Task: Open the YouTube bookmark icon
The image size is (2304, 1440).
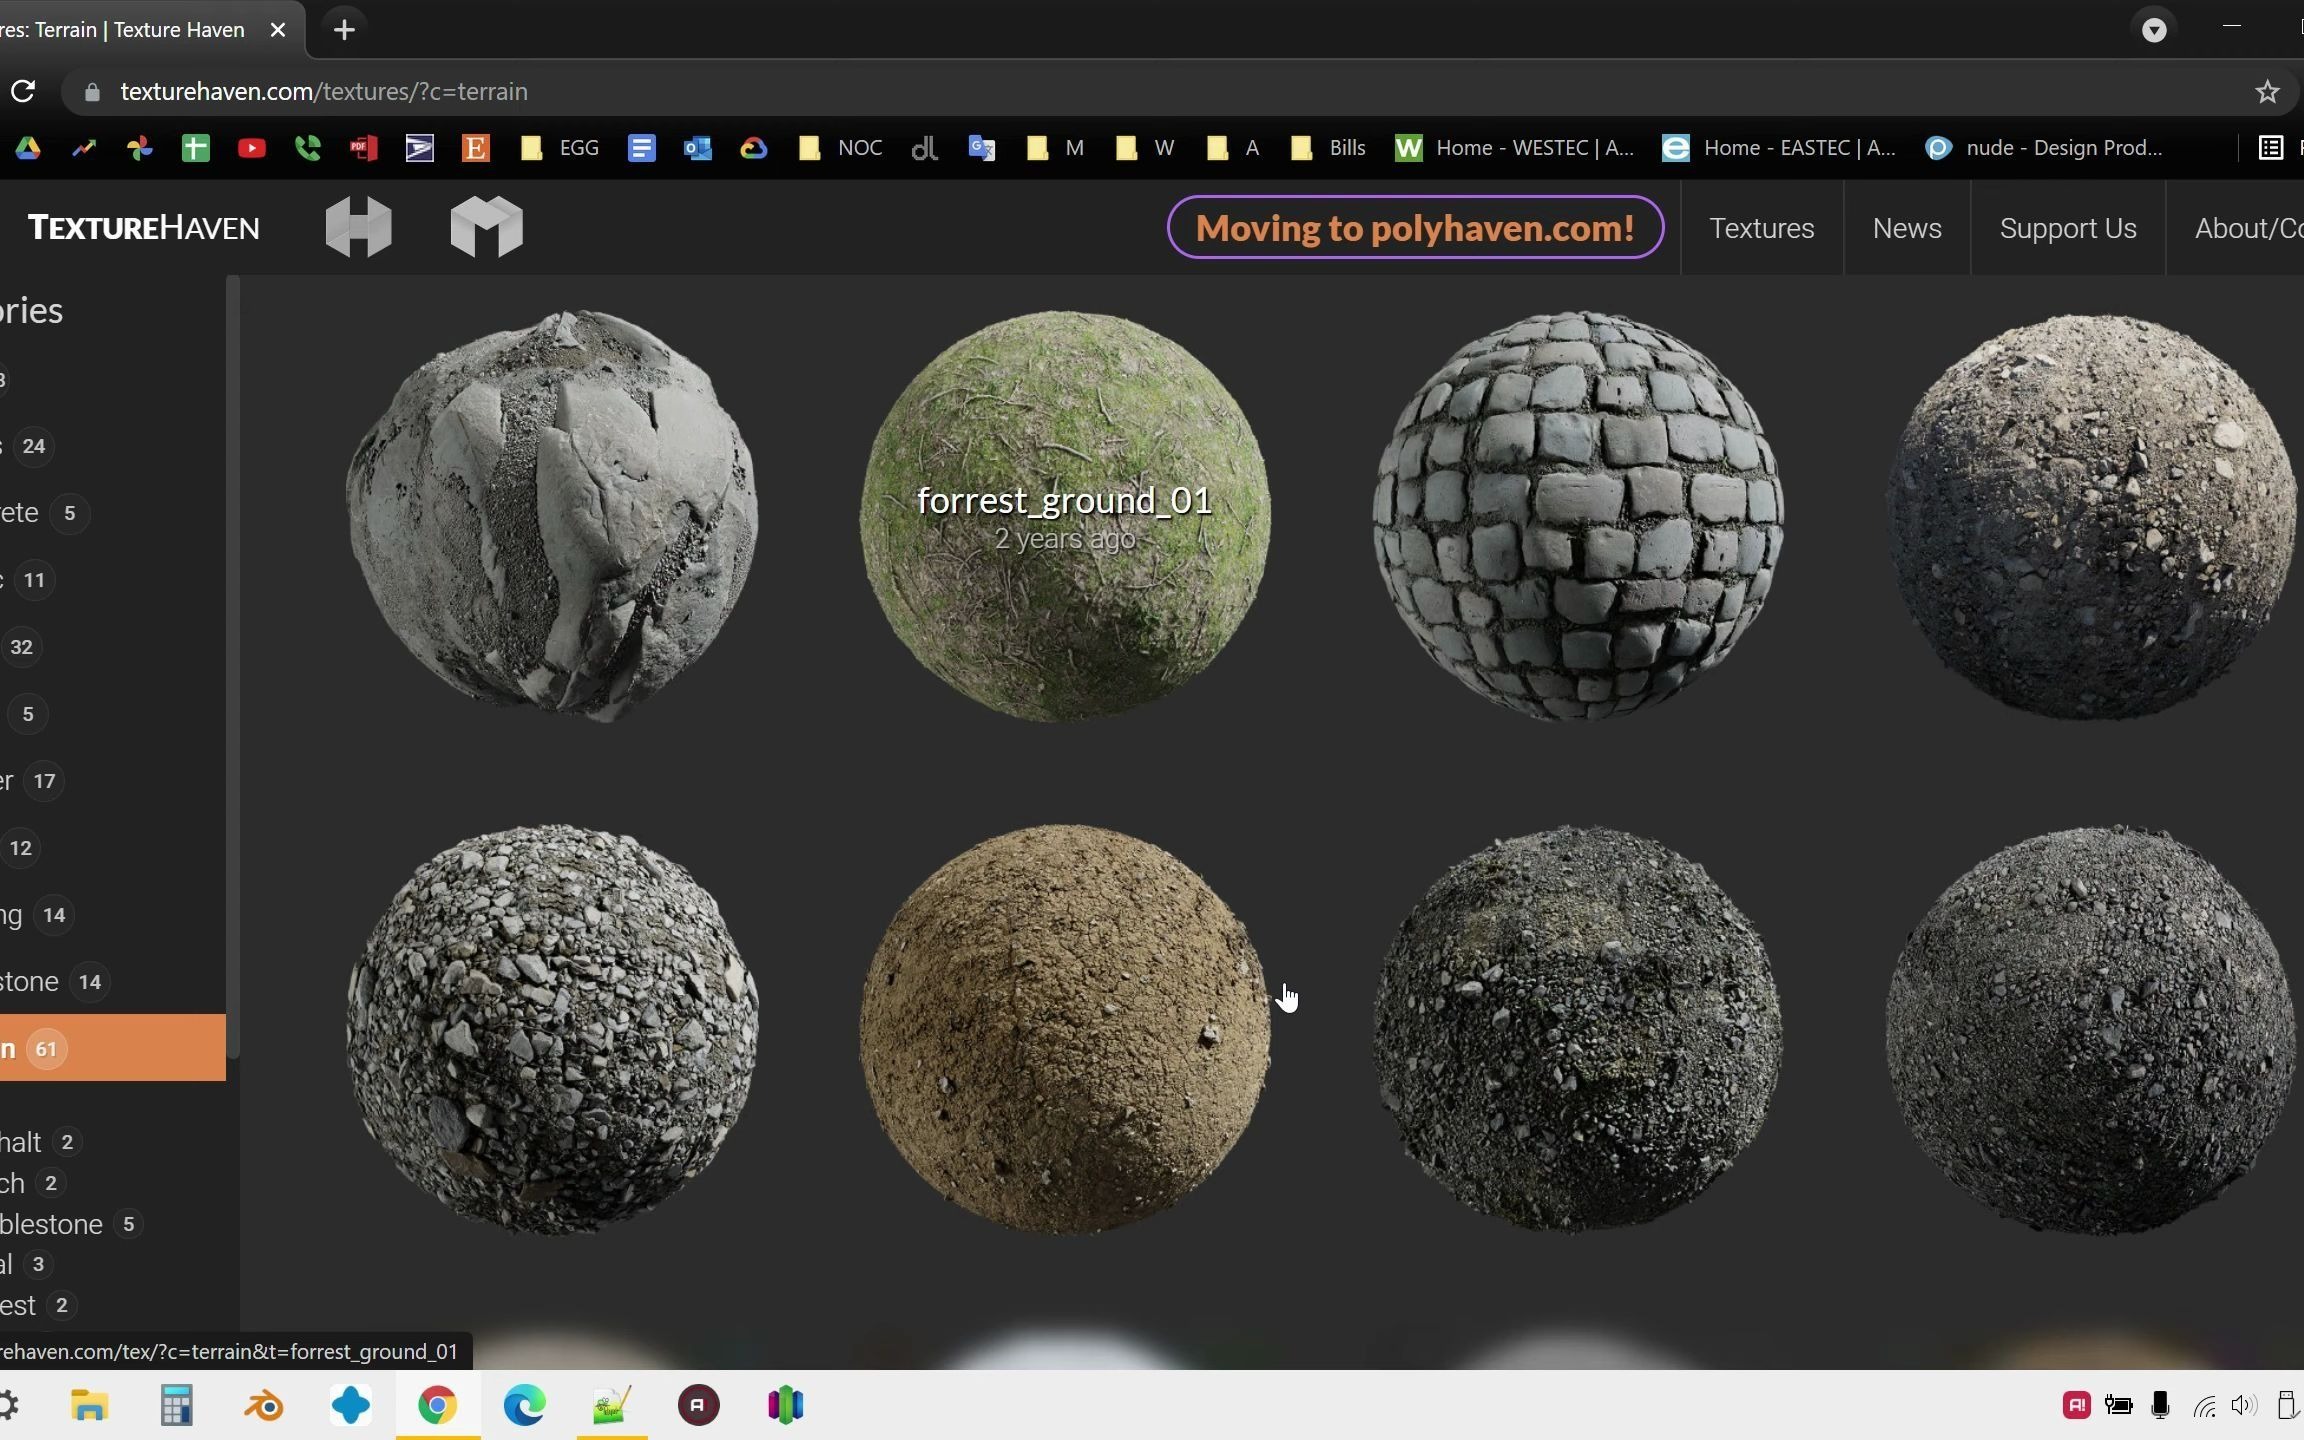Action: point(251,149)
